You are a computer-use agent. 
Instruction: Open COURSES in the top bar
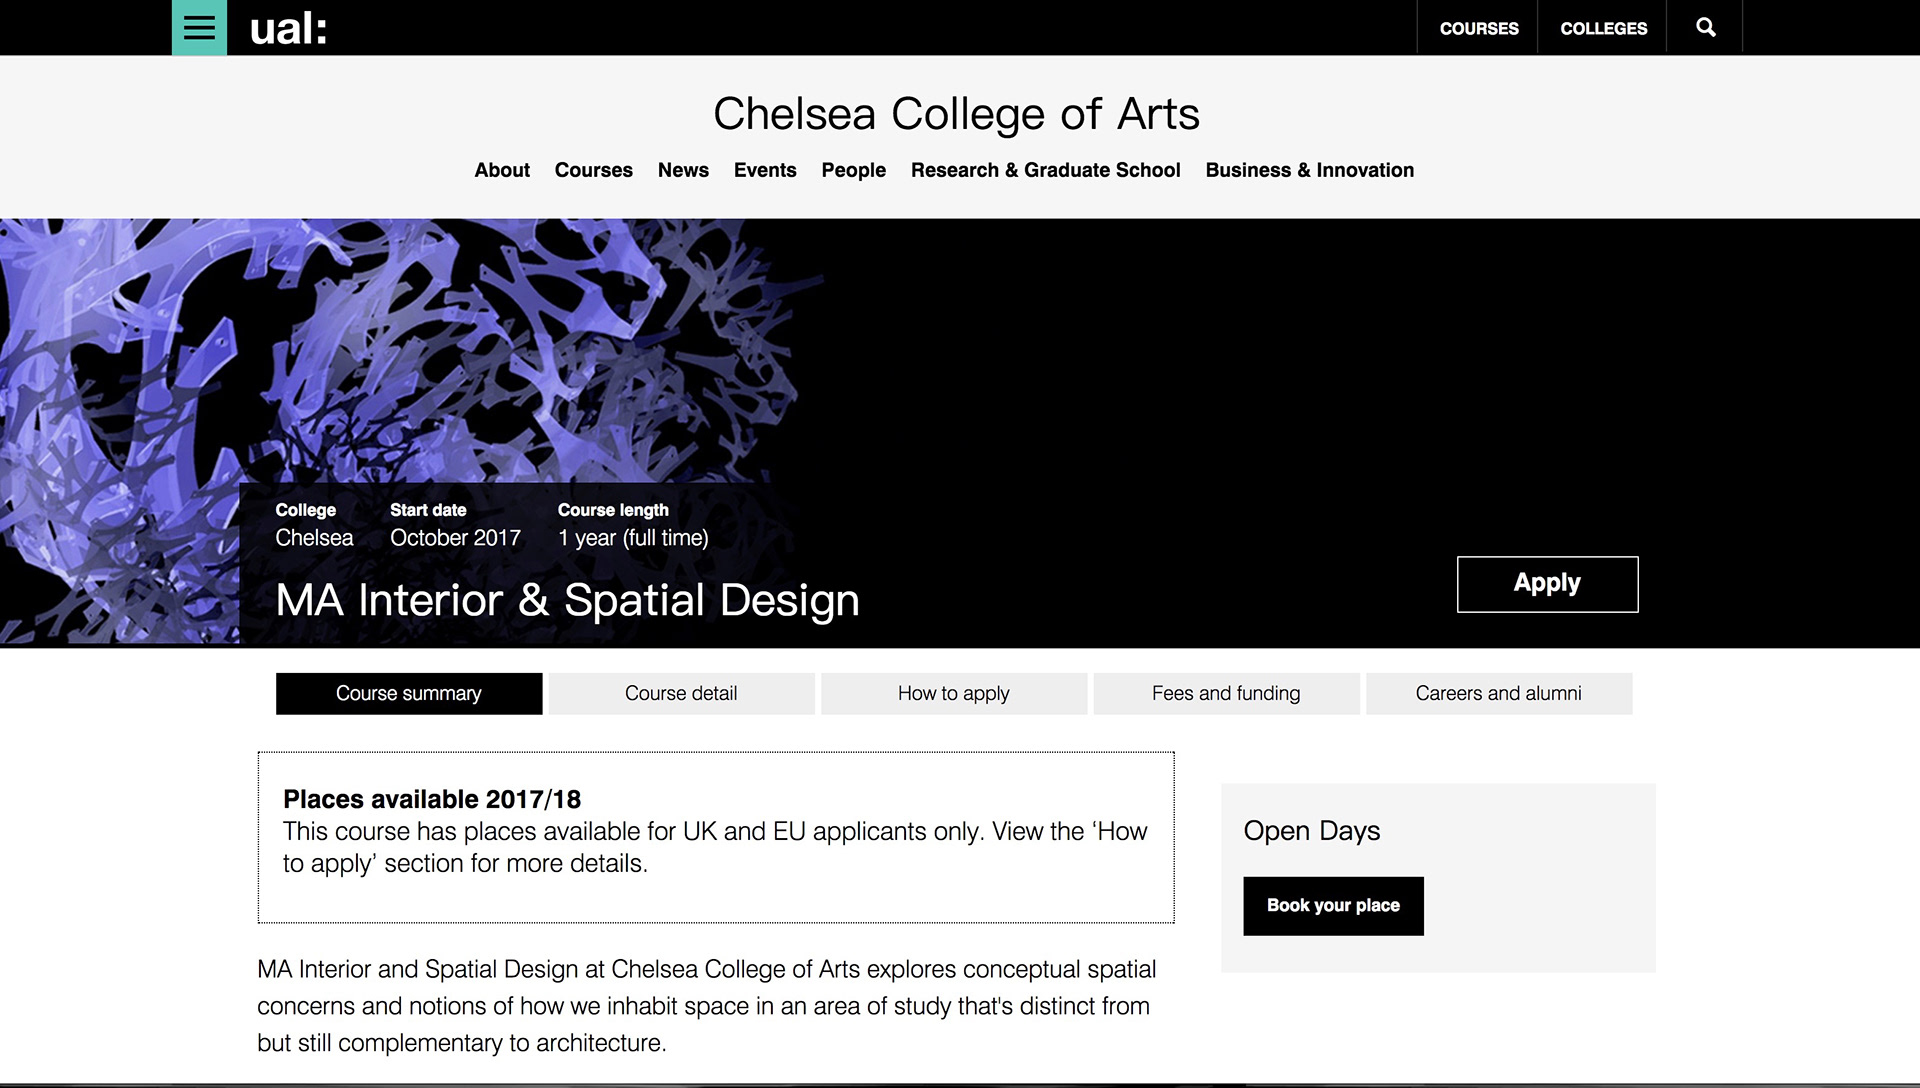(1478, 28)
